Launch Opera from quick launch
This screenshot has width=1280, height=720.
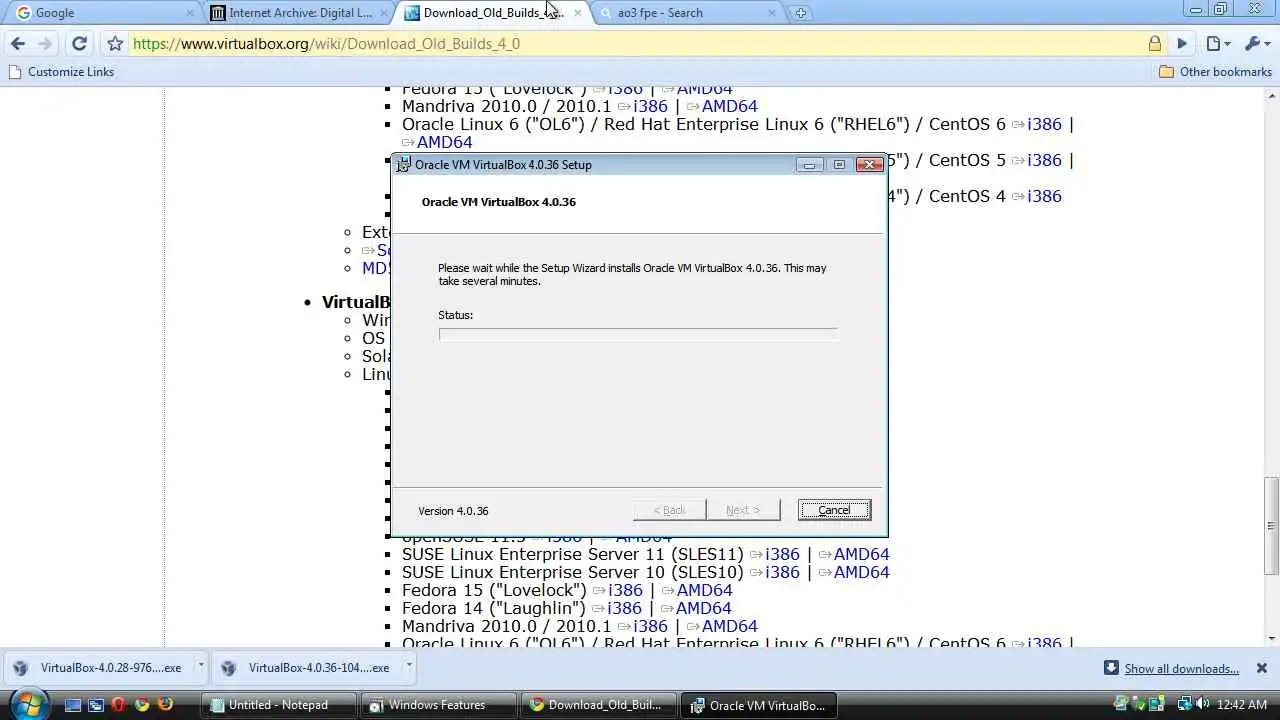[x=119, y=705]
